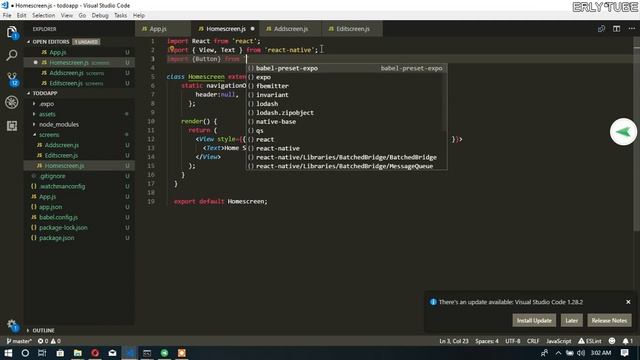The image size is (640, 360).
Task: Open Addscreen.js in screens folder tree
Action: [62, 145]
